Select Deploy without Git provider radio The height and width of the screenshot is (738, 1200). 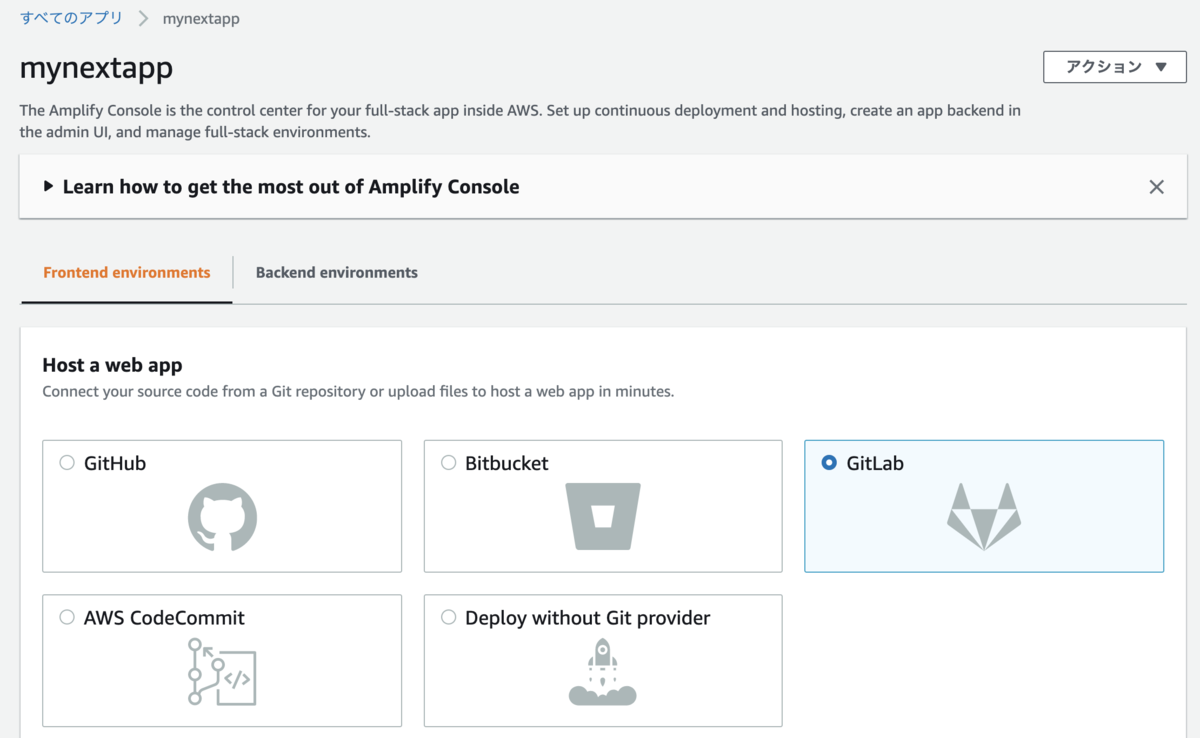[x=448, y=618]
